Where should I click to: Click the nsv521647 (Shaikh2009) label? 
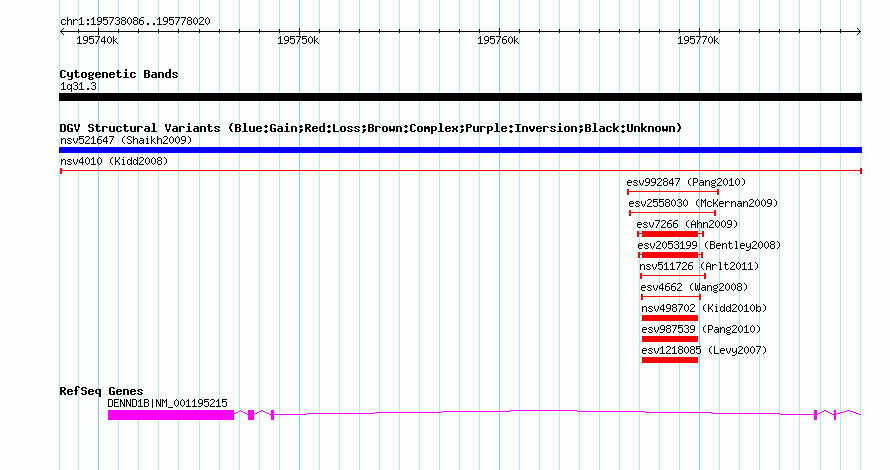[x=126, y=140]
